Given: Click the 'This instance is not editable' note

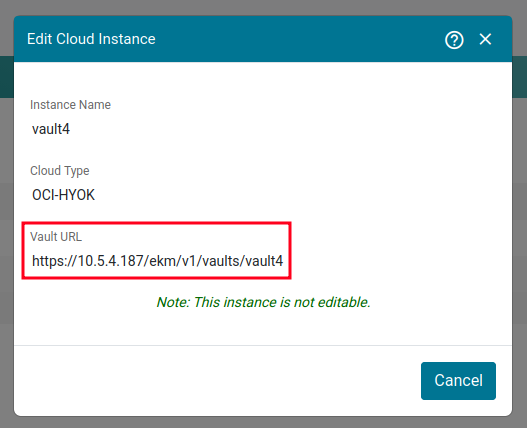Looking at the screenshot, I should 264,302.
